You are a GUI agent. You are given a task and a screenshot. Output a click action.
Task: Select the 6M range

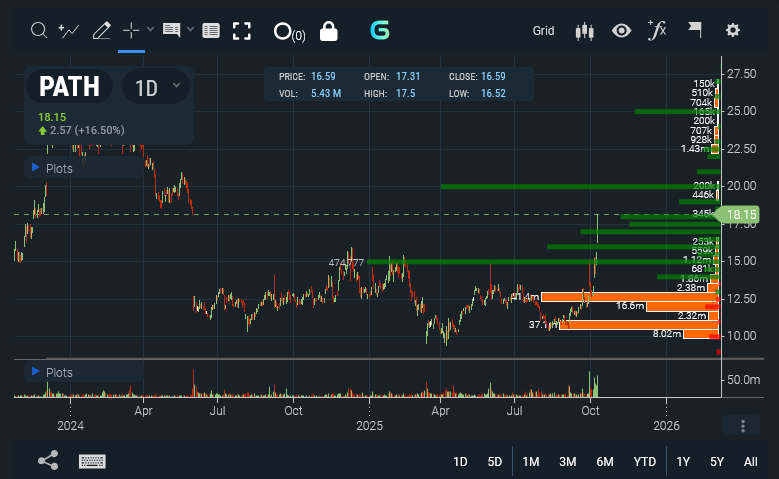605,462
